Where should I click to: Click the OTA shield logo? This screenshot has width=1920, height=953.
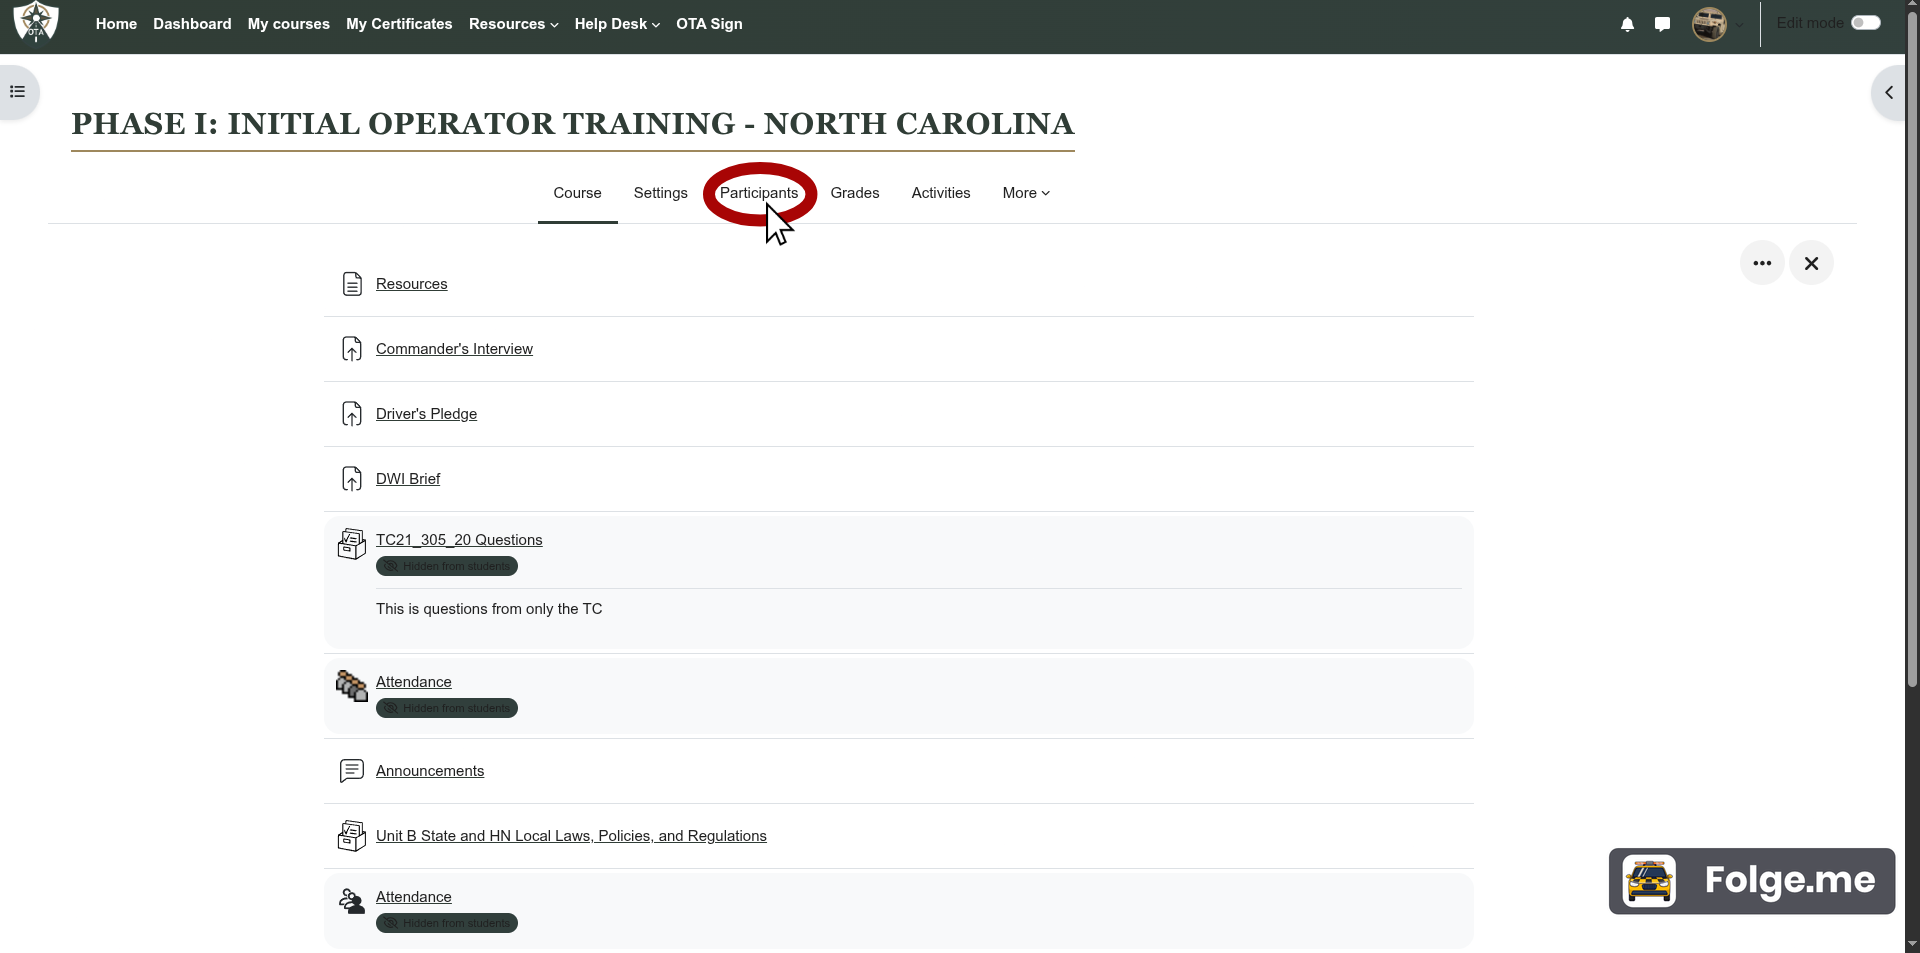36,22
